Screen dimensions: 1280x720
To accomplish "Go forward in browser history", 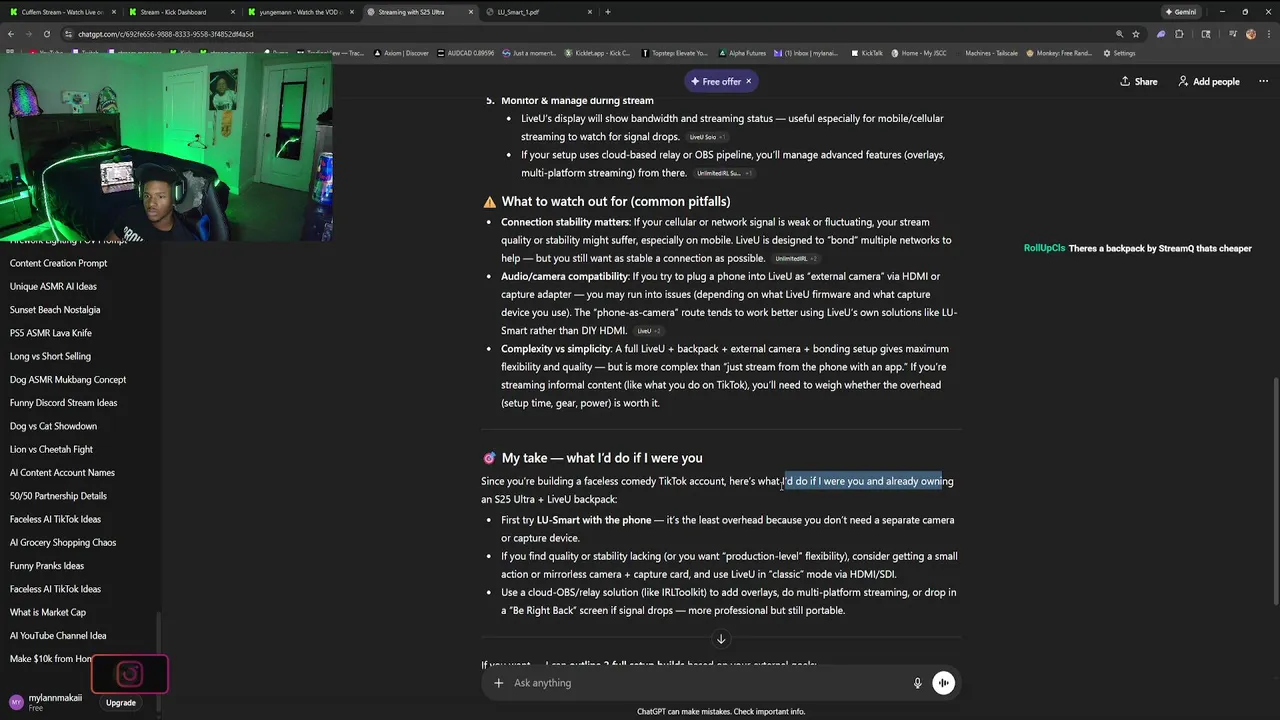I will [28, 34].
